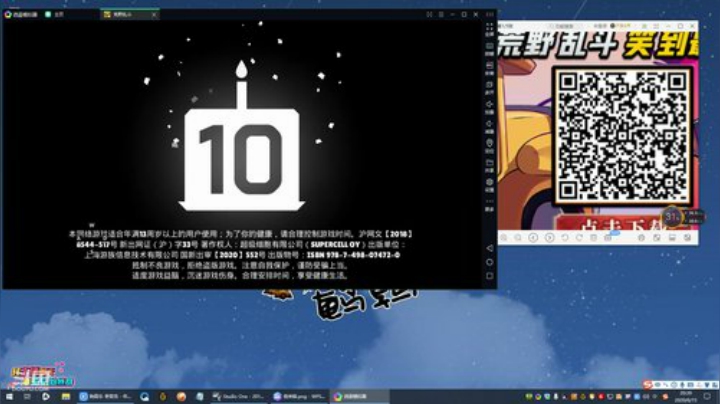Viewport: 720px width, 404px height.
Task: Click fullscreen icon at top of emulator sidebar
Action: 489,29
